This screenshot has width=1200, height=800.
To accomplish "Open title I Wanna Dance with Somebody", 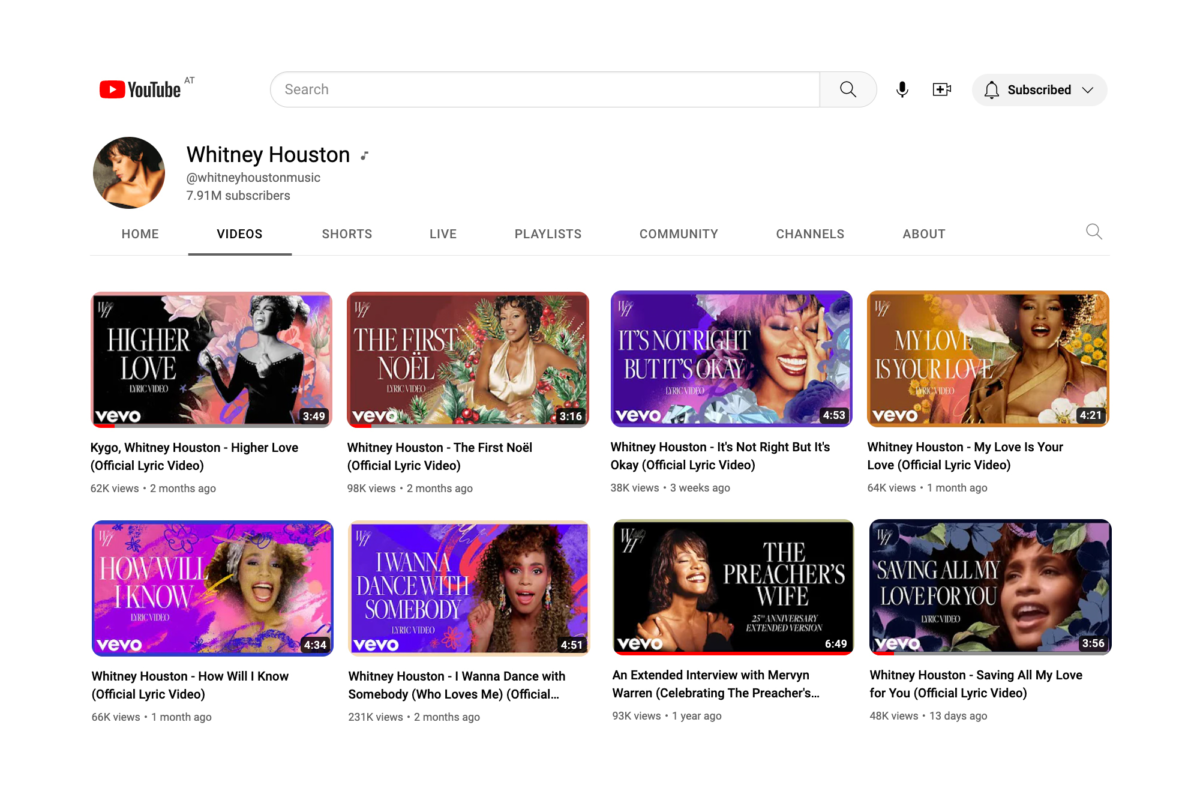I will [x=457, y=685].
